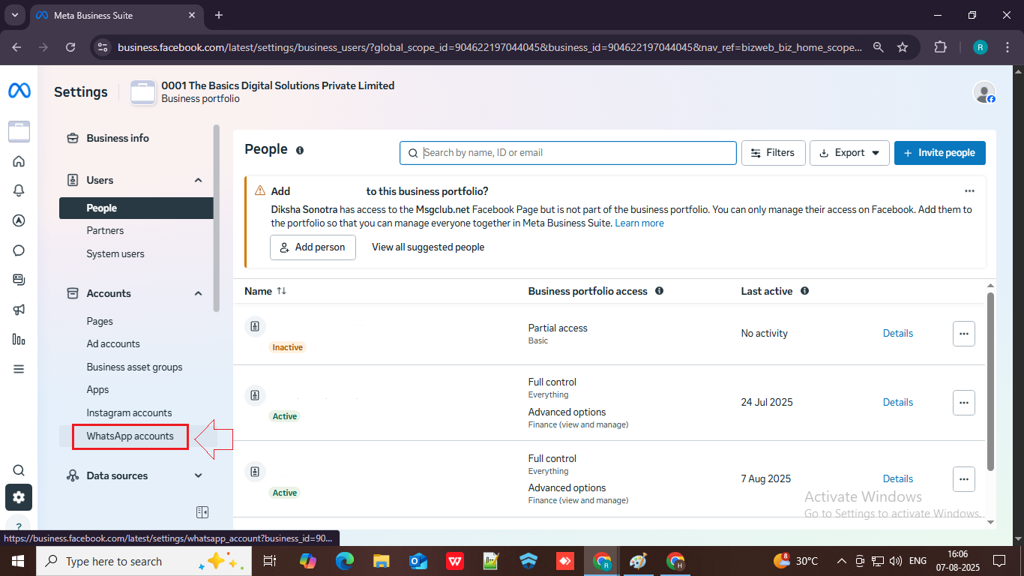
Task: Click the People info icon
Action: click(300, 150)
